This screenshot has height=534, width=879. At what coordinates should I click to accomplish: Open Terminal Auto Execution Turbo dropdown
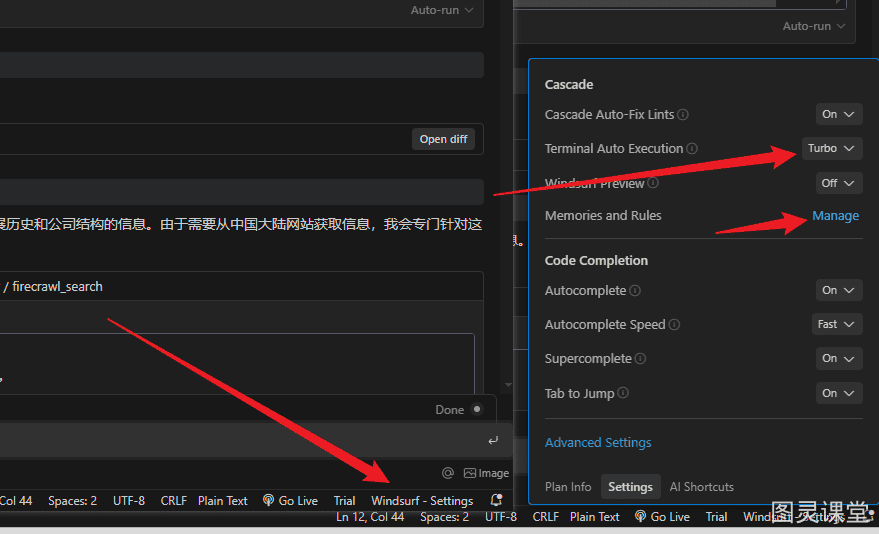click(832, 148)
